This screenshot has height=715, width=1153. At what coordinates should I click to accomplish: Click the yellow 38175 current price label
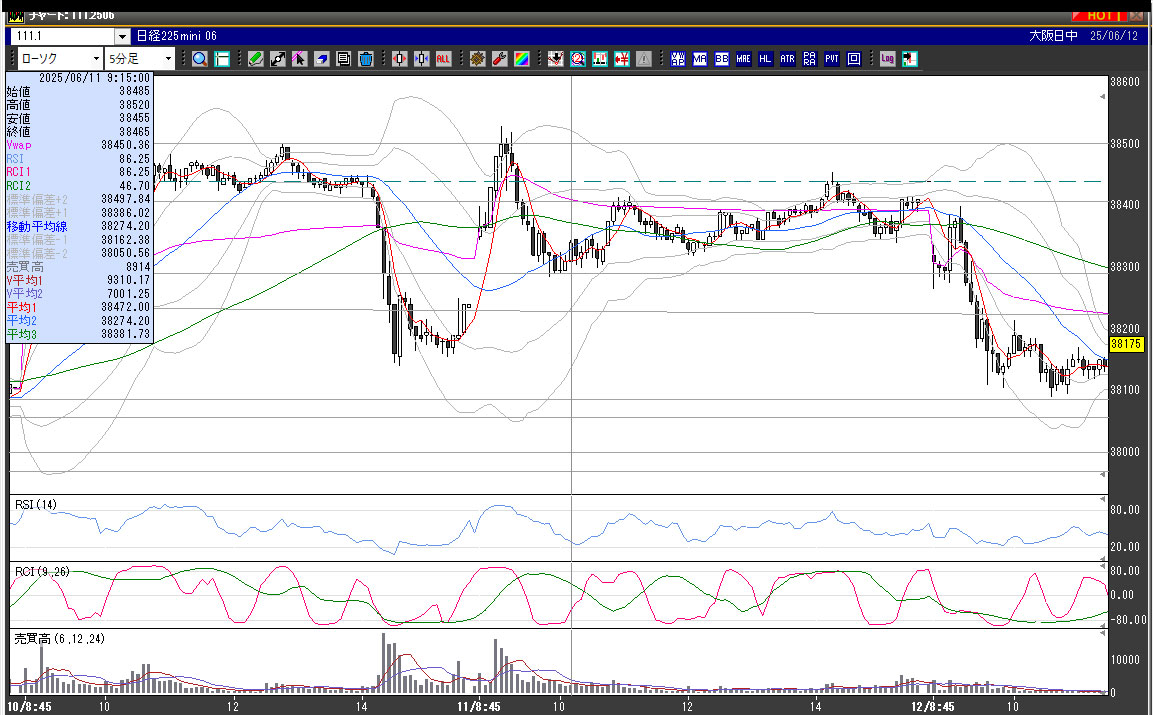click(1126, 344)
